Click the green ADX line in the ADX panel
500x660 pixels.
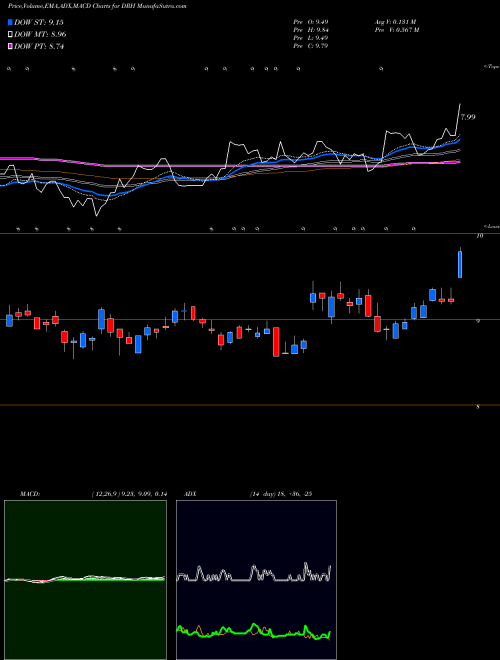[253, 631]
